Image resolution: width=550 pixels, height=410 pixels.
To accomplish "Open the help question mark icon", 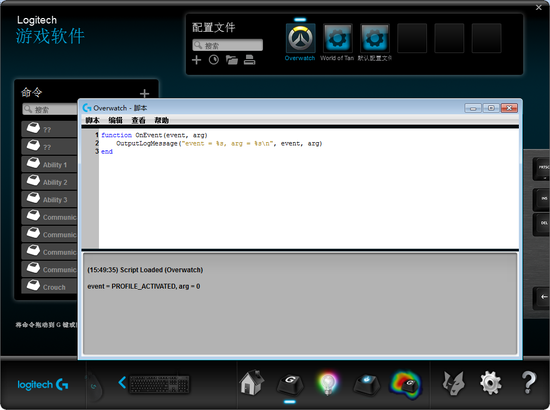I will point(528,383).
